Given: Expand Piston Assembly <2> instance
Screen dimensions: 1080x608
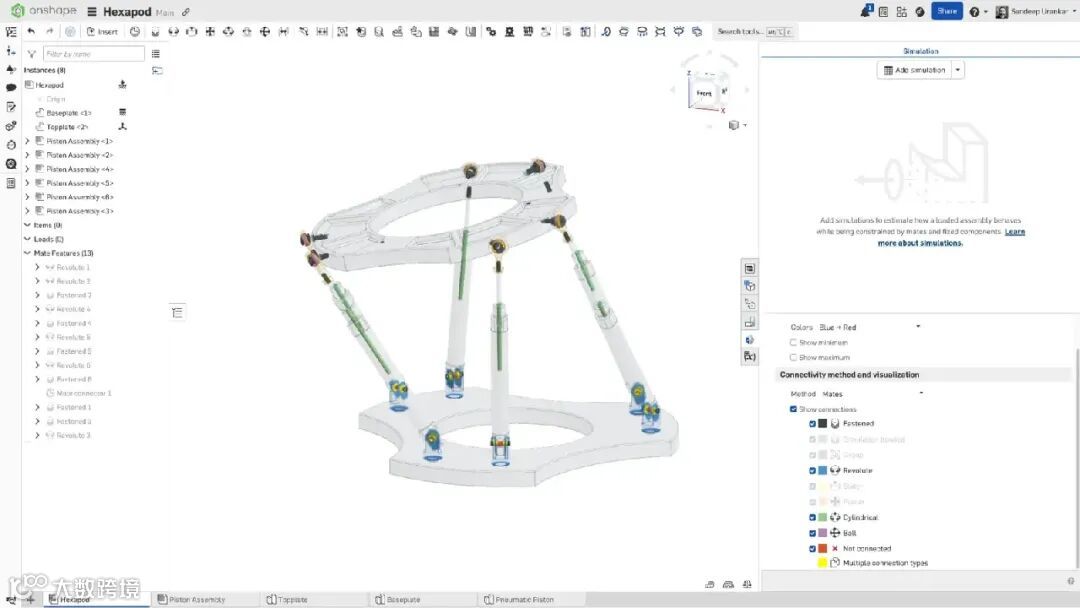Looking at the screenshot, I should (28, 155).
